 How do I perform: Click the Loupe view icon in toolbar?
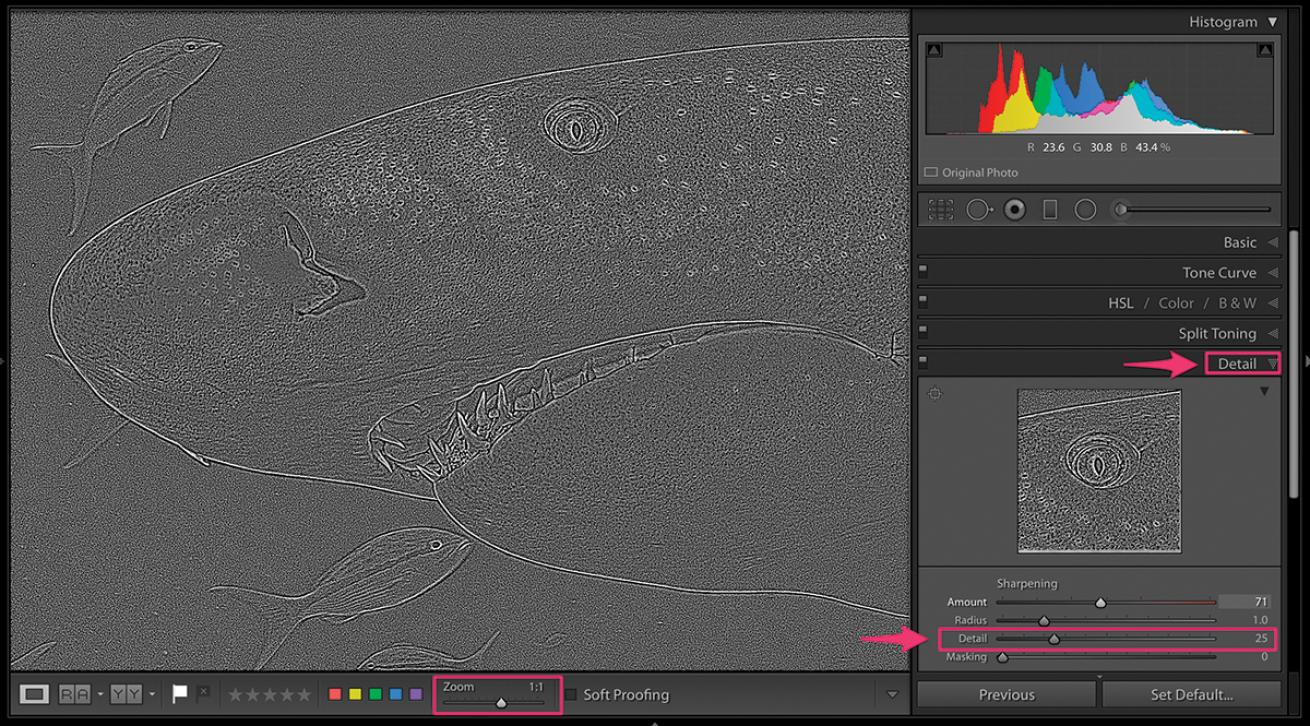click(34, 694)
